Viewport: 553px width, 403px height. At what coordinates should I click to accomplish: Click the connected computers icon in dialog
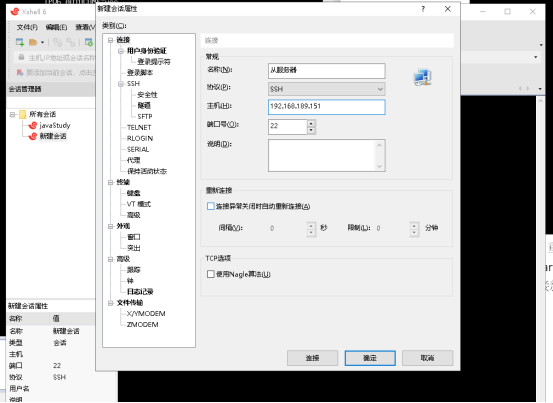tap(422, 77)
